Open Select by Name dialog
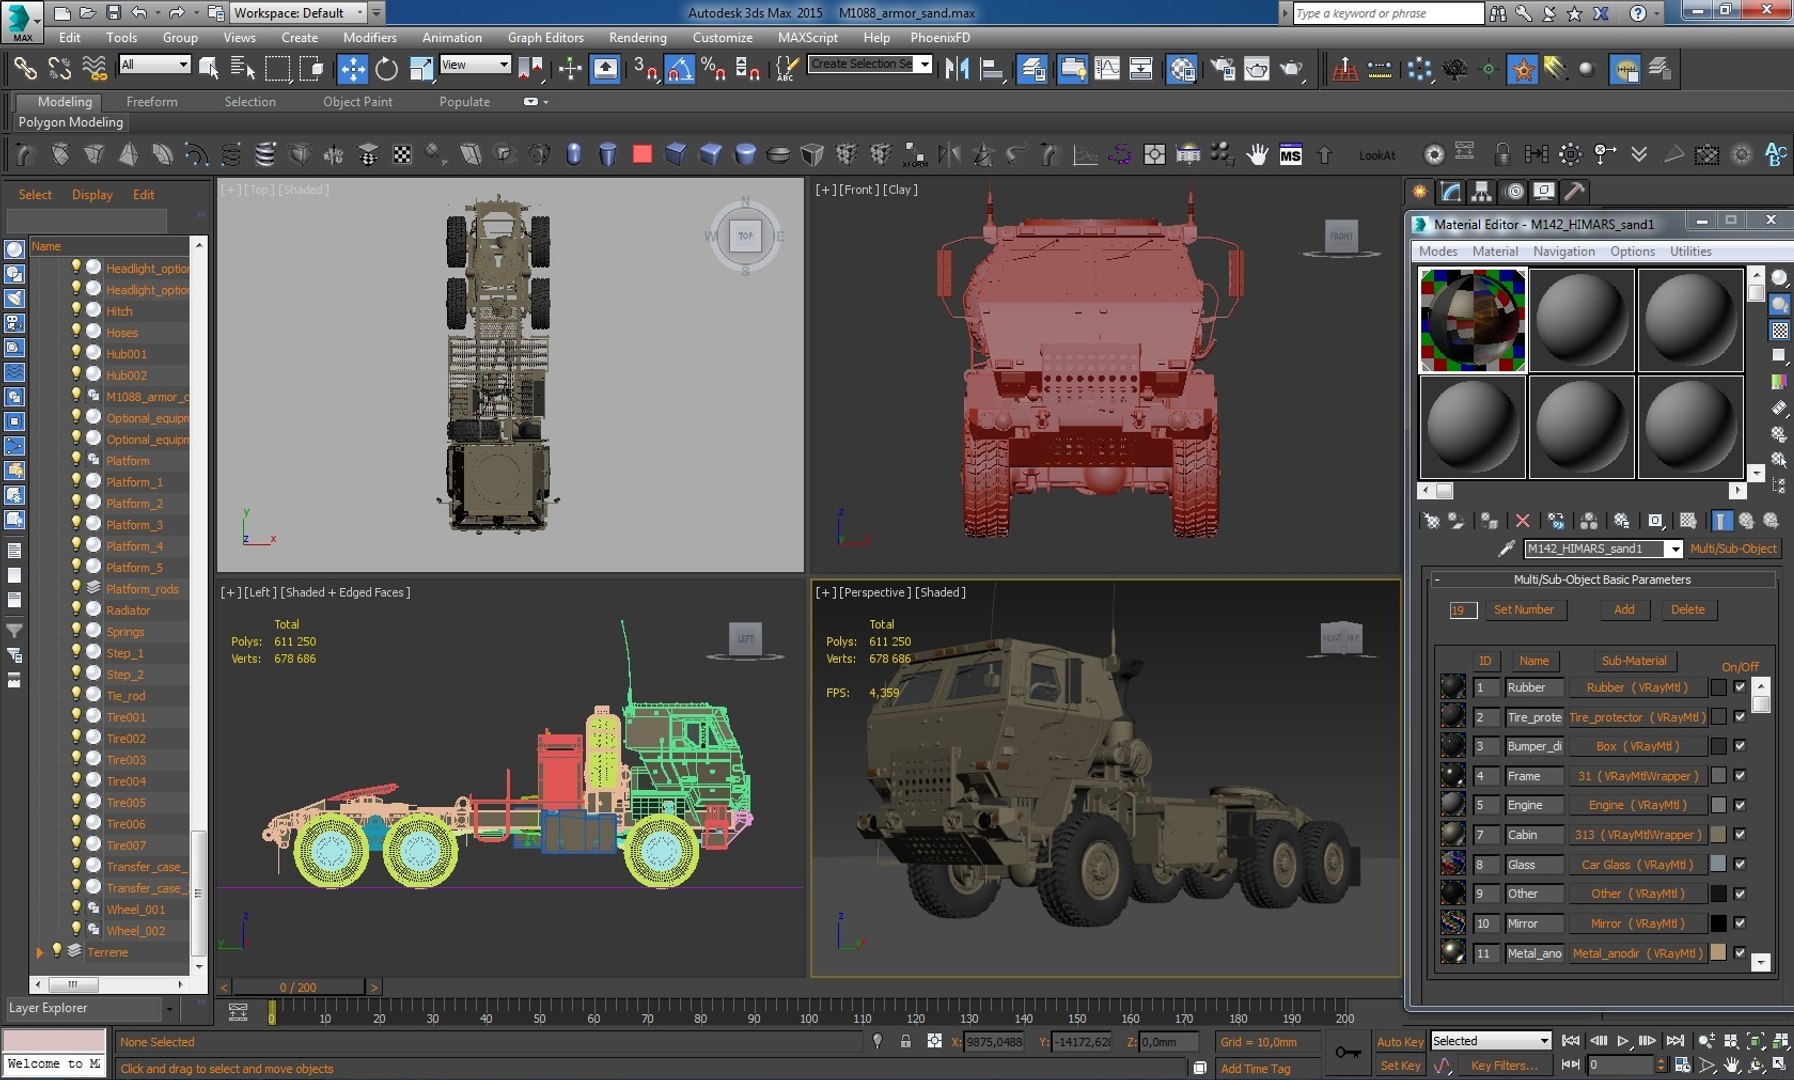Screen dimensions: 1794x1080 tap(243, 69)
